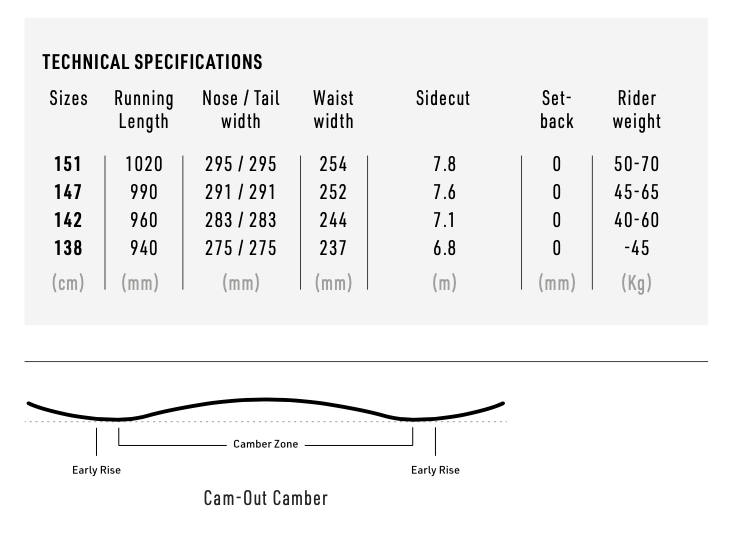Image resolution: width=734 pixels, height=535 pixels.
Task: Click the 7.8 sidecut value
Action: pos(444,164)
